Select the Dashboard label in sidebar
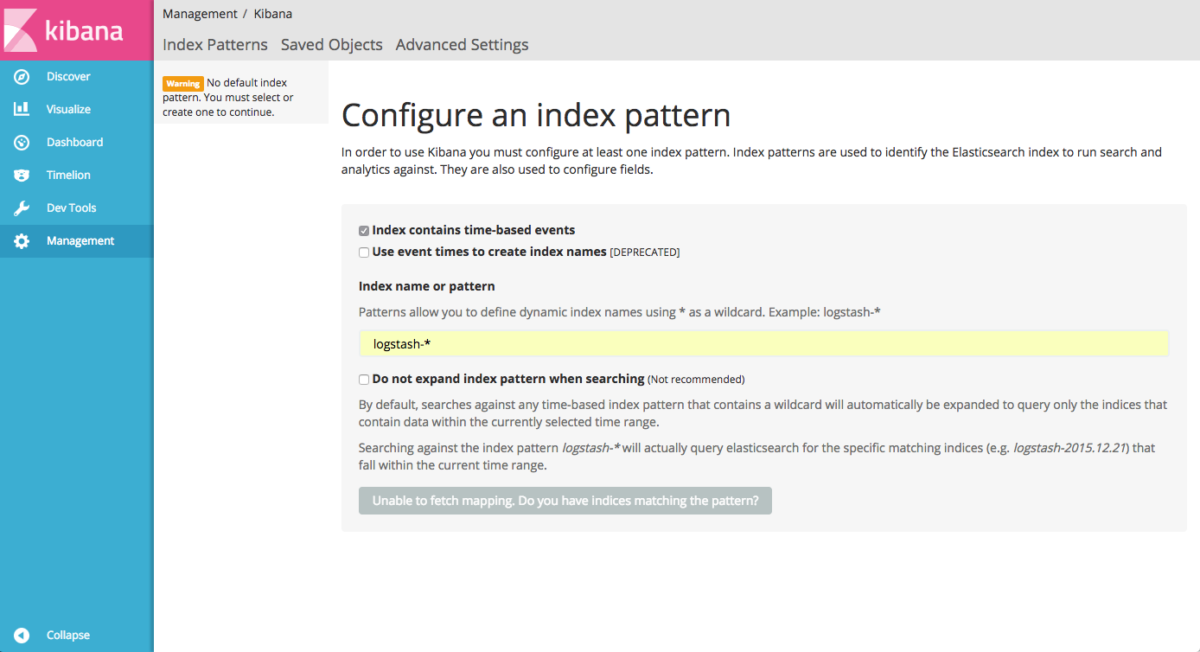The image size is (1200, 652). point(75,143)
